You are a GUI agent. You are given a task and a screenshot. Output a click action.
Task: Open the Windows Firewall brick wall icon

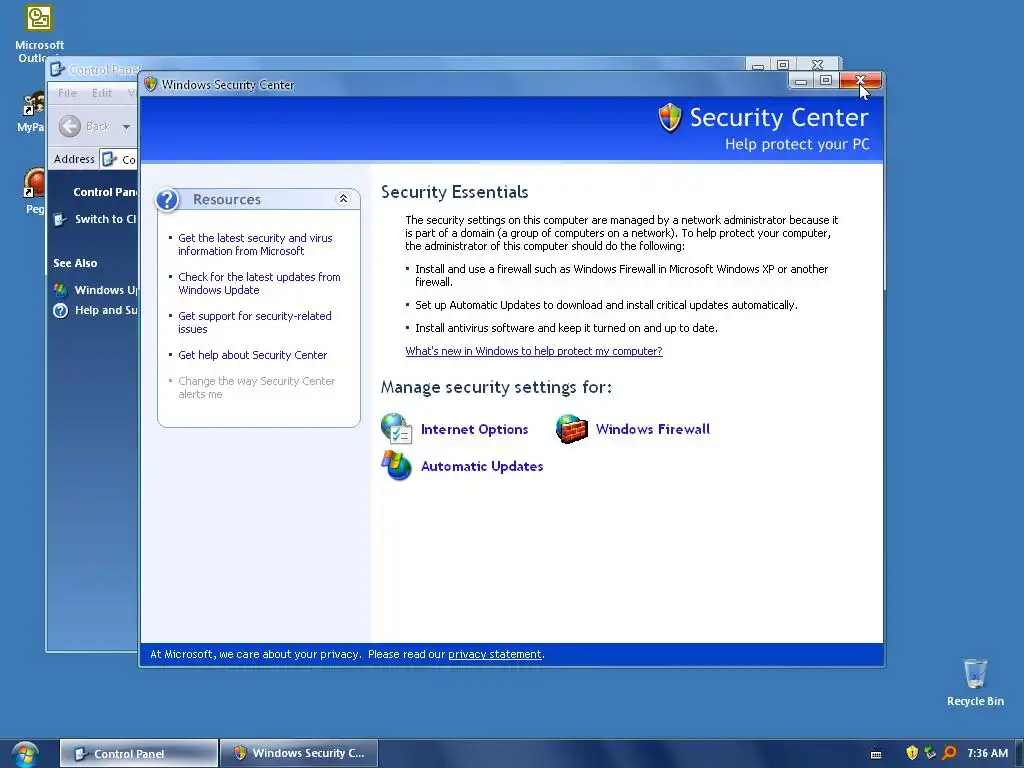[571, 429]
